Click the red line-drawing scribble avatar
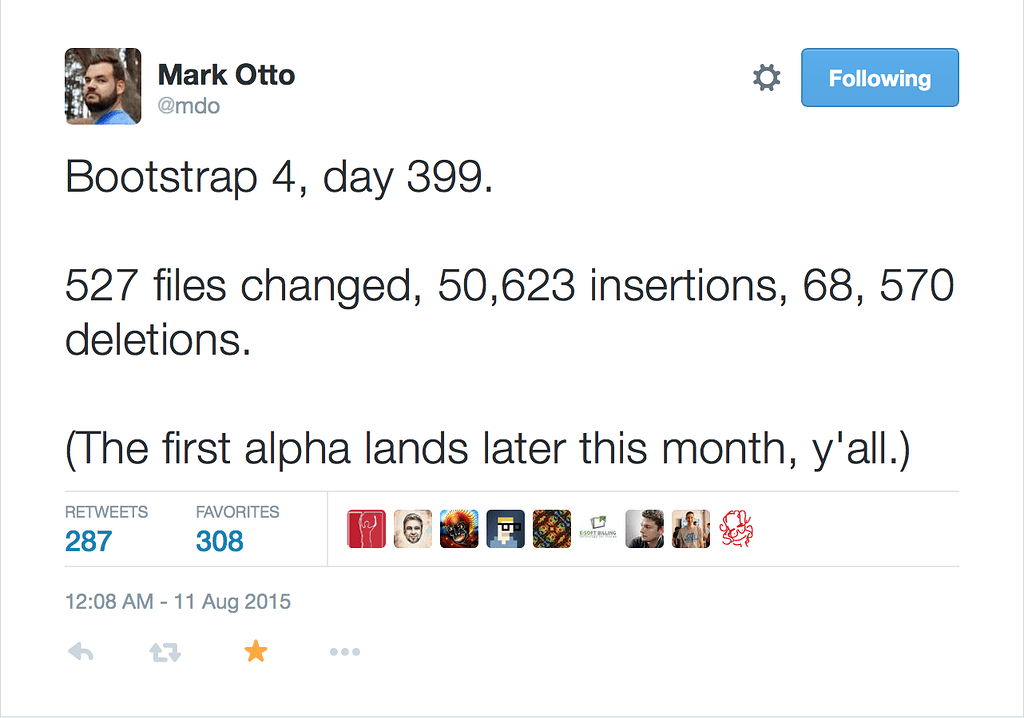The width and height of the screenshot is (1024, 718). pos(736,529)
